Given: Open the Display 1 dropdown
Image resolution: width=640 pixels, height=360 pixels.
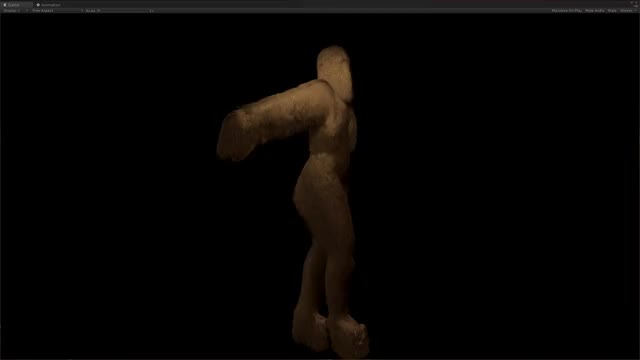Looking at the screenshot, I should click(x=16, y=11).
